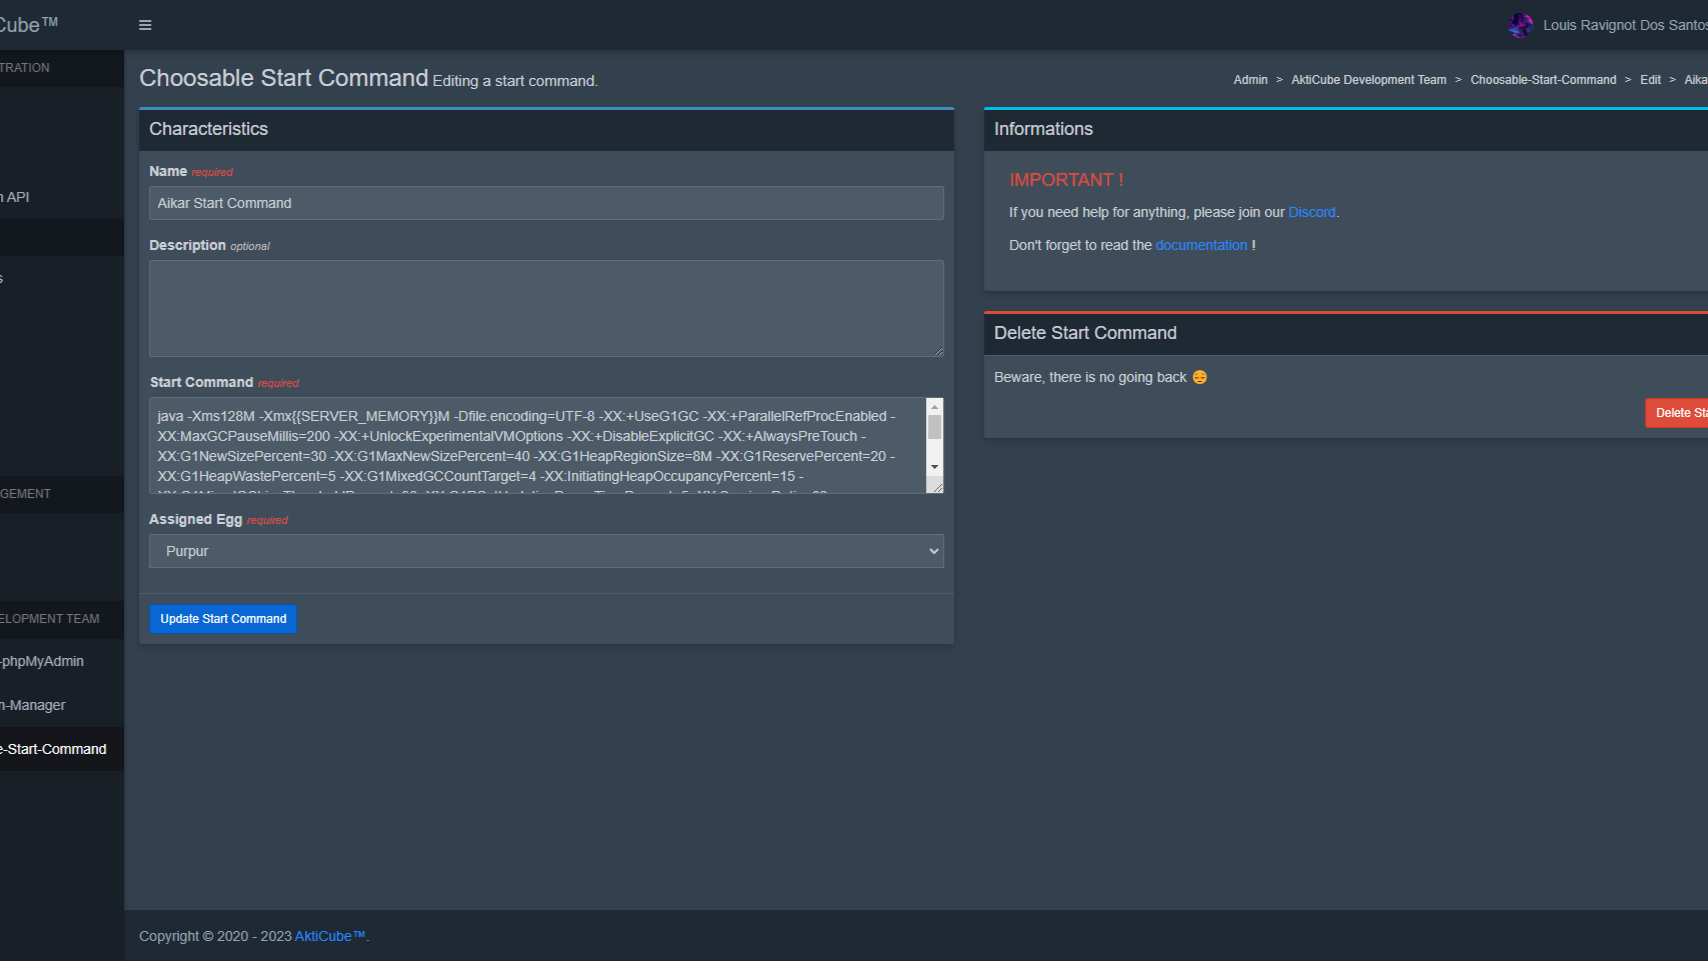Follow the Discord link

tap(1311, 212)
